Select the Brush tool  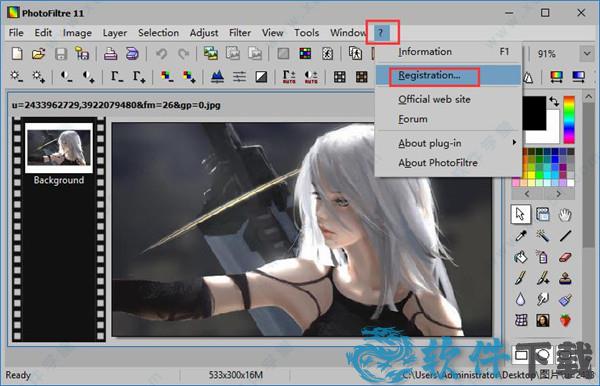point(521,278)
